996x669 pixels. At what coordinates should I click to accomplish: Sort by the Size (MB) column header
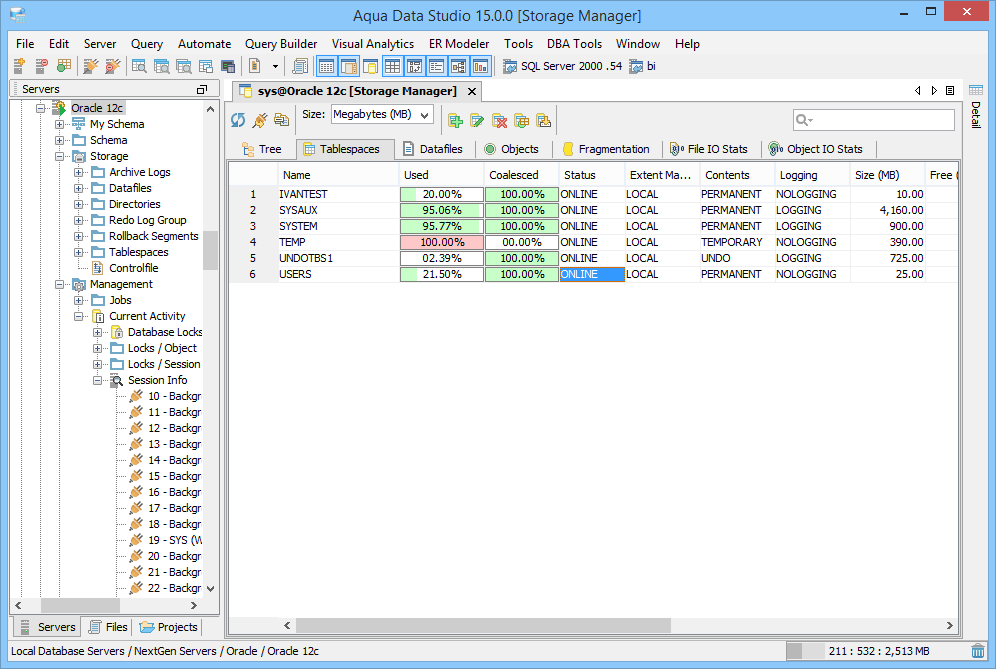coord(887,175)
